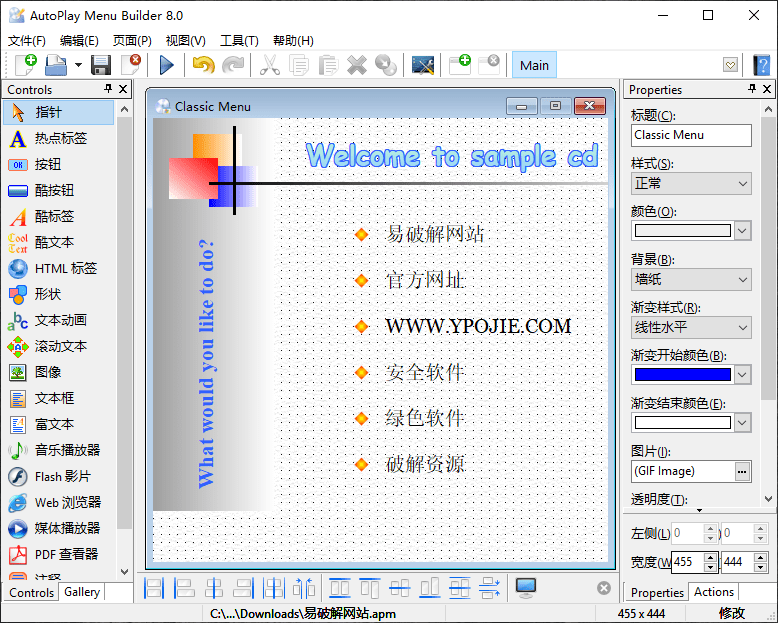The height and width of the screenshot is (623, 778).
Task: Select the HTML 标签 control
Action: coord(59,268)
